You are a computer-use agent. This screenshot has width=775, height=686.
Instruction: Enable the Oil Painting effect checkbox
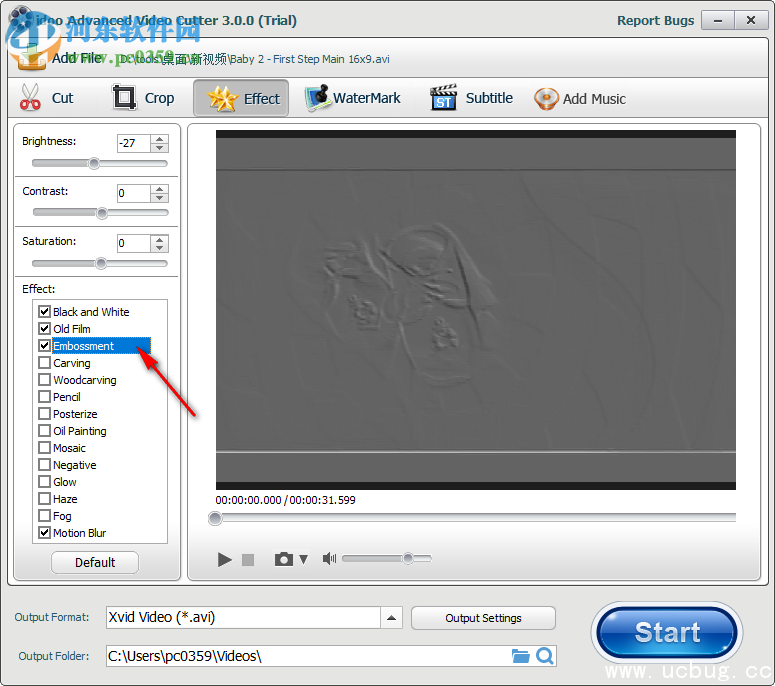pyautogui.click(x=44, y=431)
